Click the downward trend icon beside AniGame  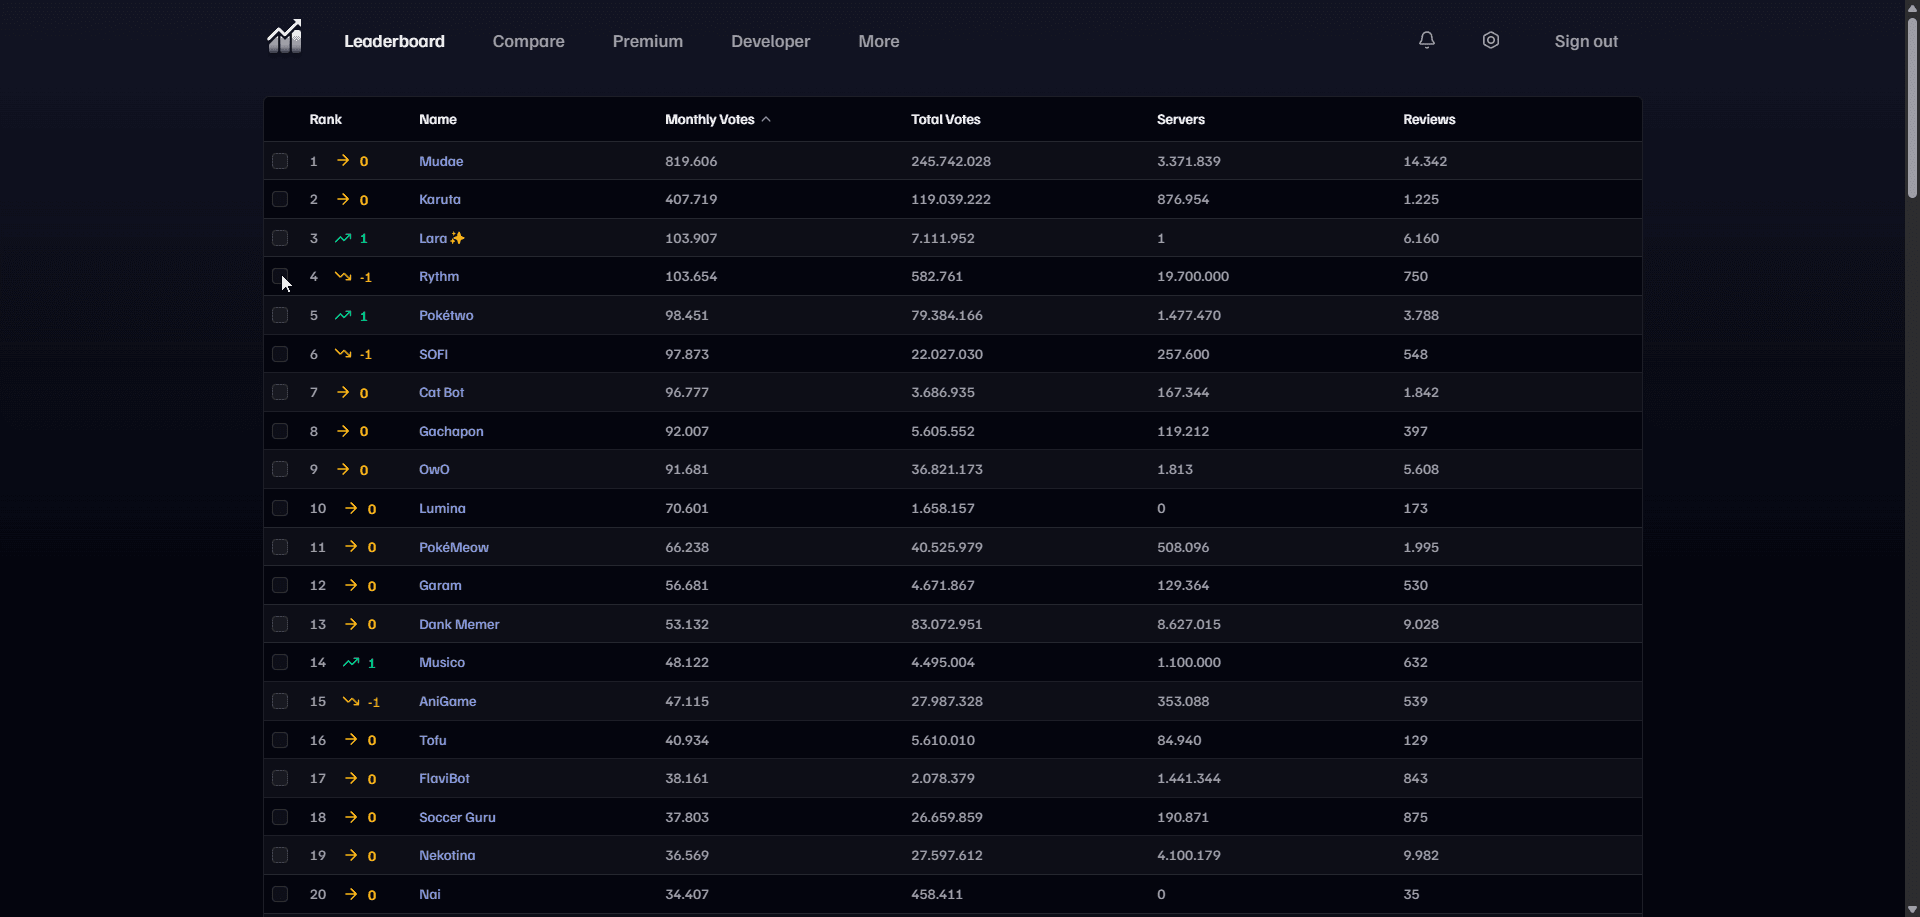[353, 701]
